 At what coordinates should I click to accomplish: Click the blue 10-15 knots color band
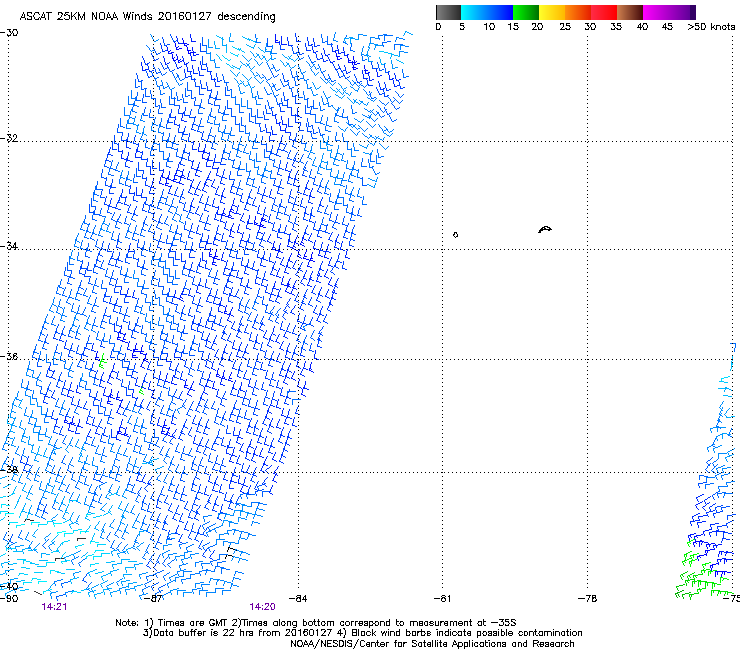[x=500, y=12]
